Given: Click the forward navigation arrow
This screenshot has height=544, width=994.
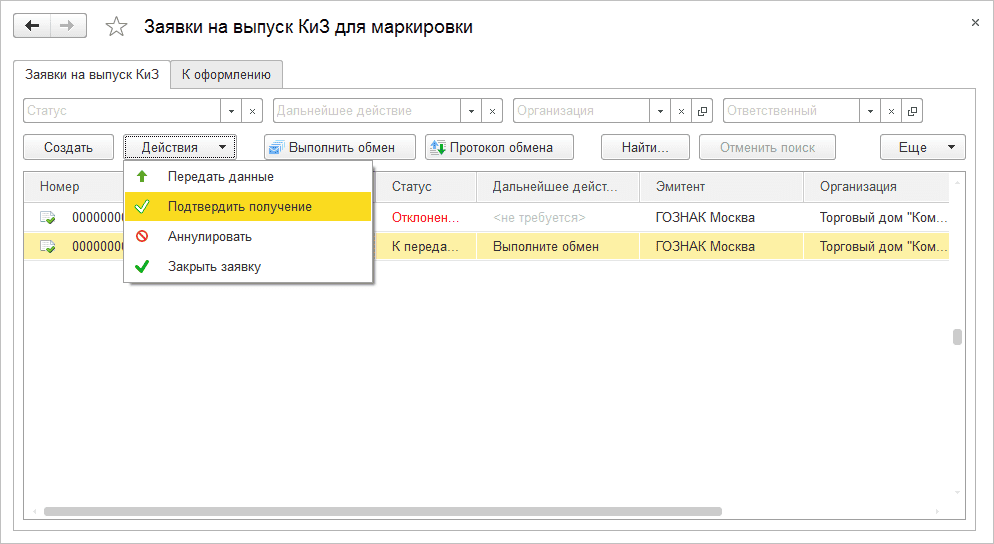Looking at the screenshot, I should (67, 26).
